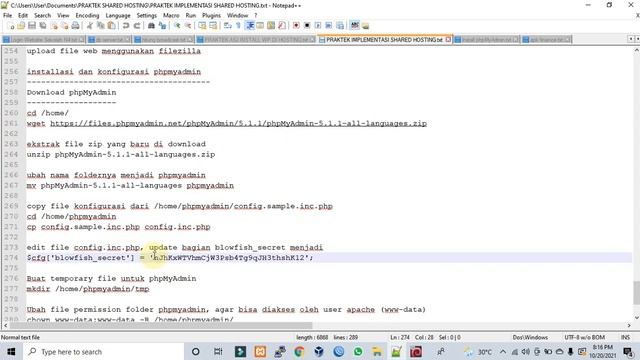
Task: Undo the last edit from the toolbar
Action: pos(126,26)
